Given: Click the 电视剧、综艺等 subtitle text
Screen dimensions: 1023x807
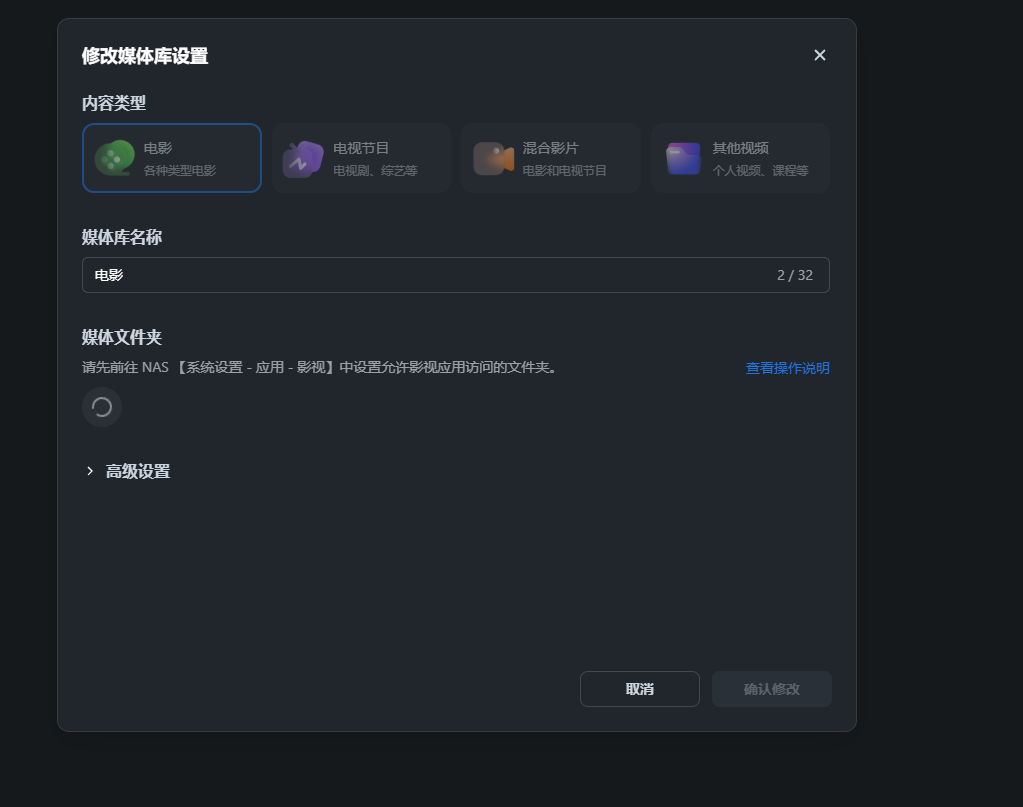Looking at the screenshot, I should click(375, 170).
